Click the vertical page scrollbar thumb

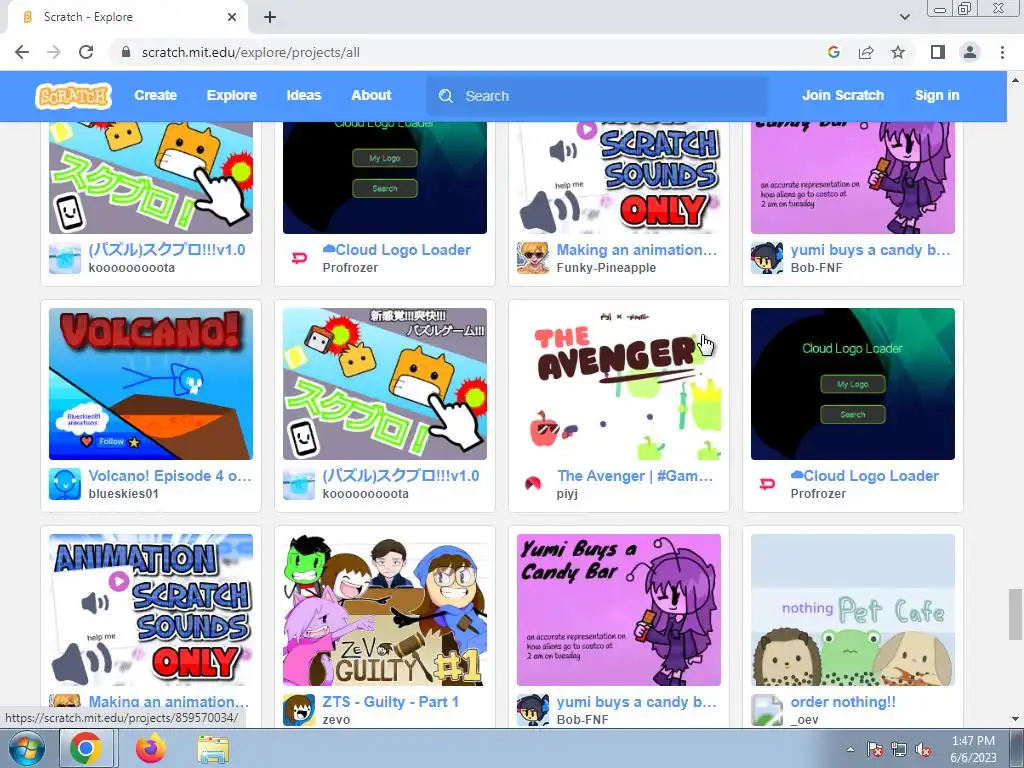[1015, 614]
